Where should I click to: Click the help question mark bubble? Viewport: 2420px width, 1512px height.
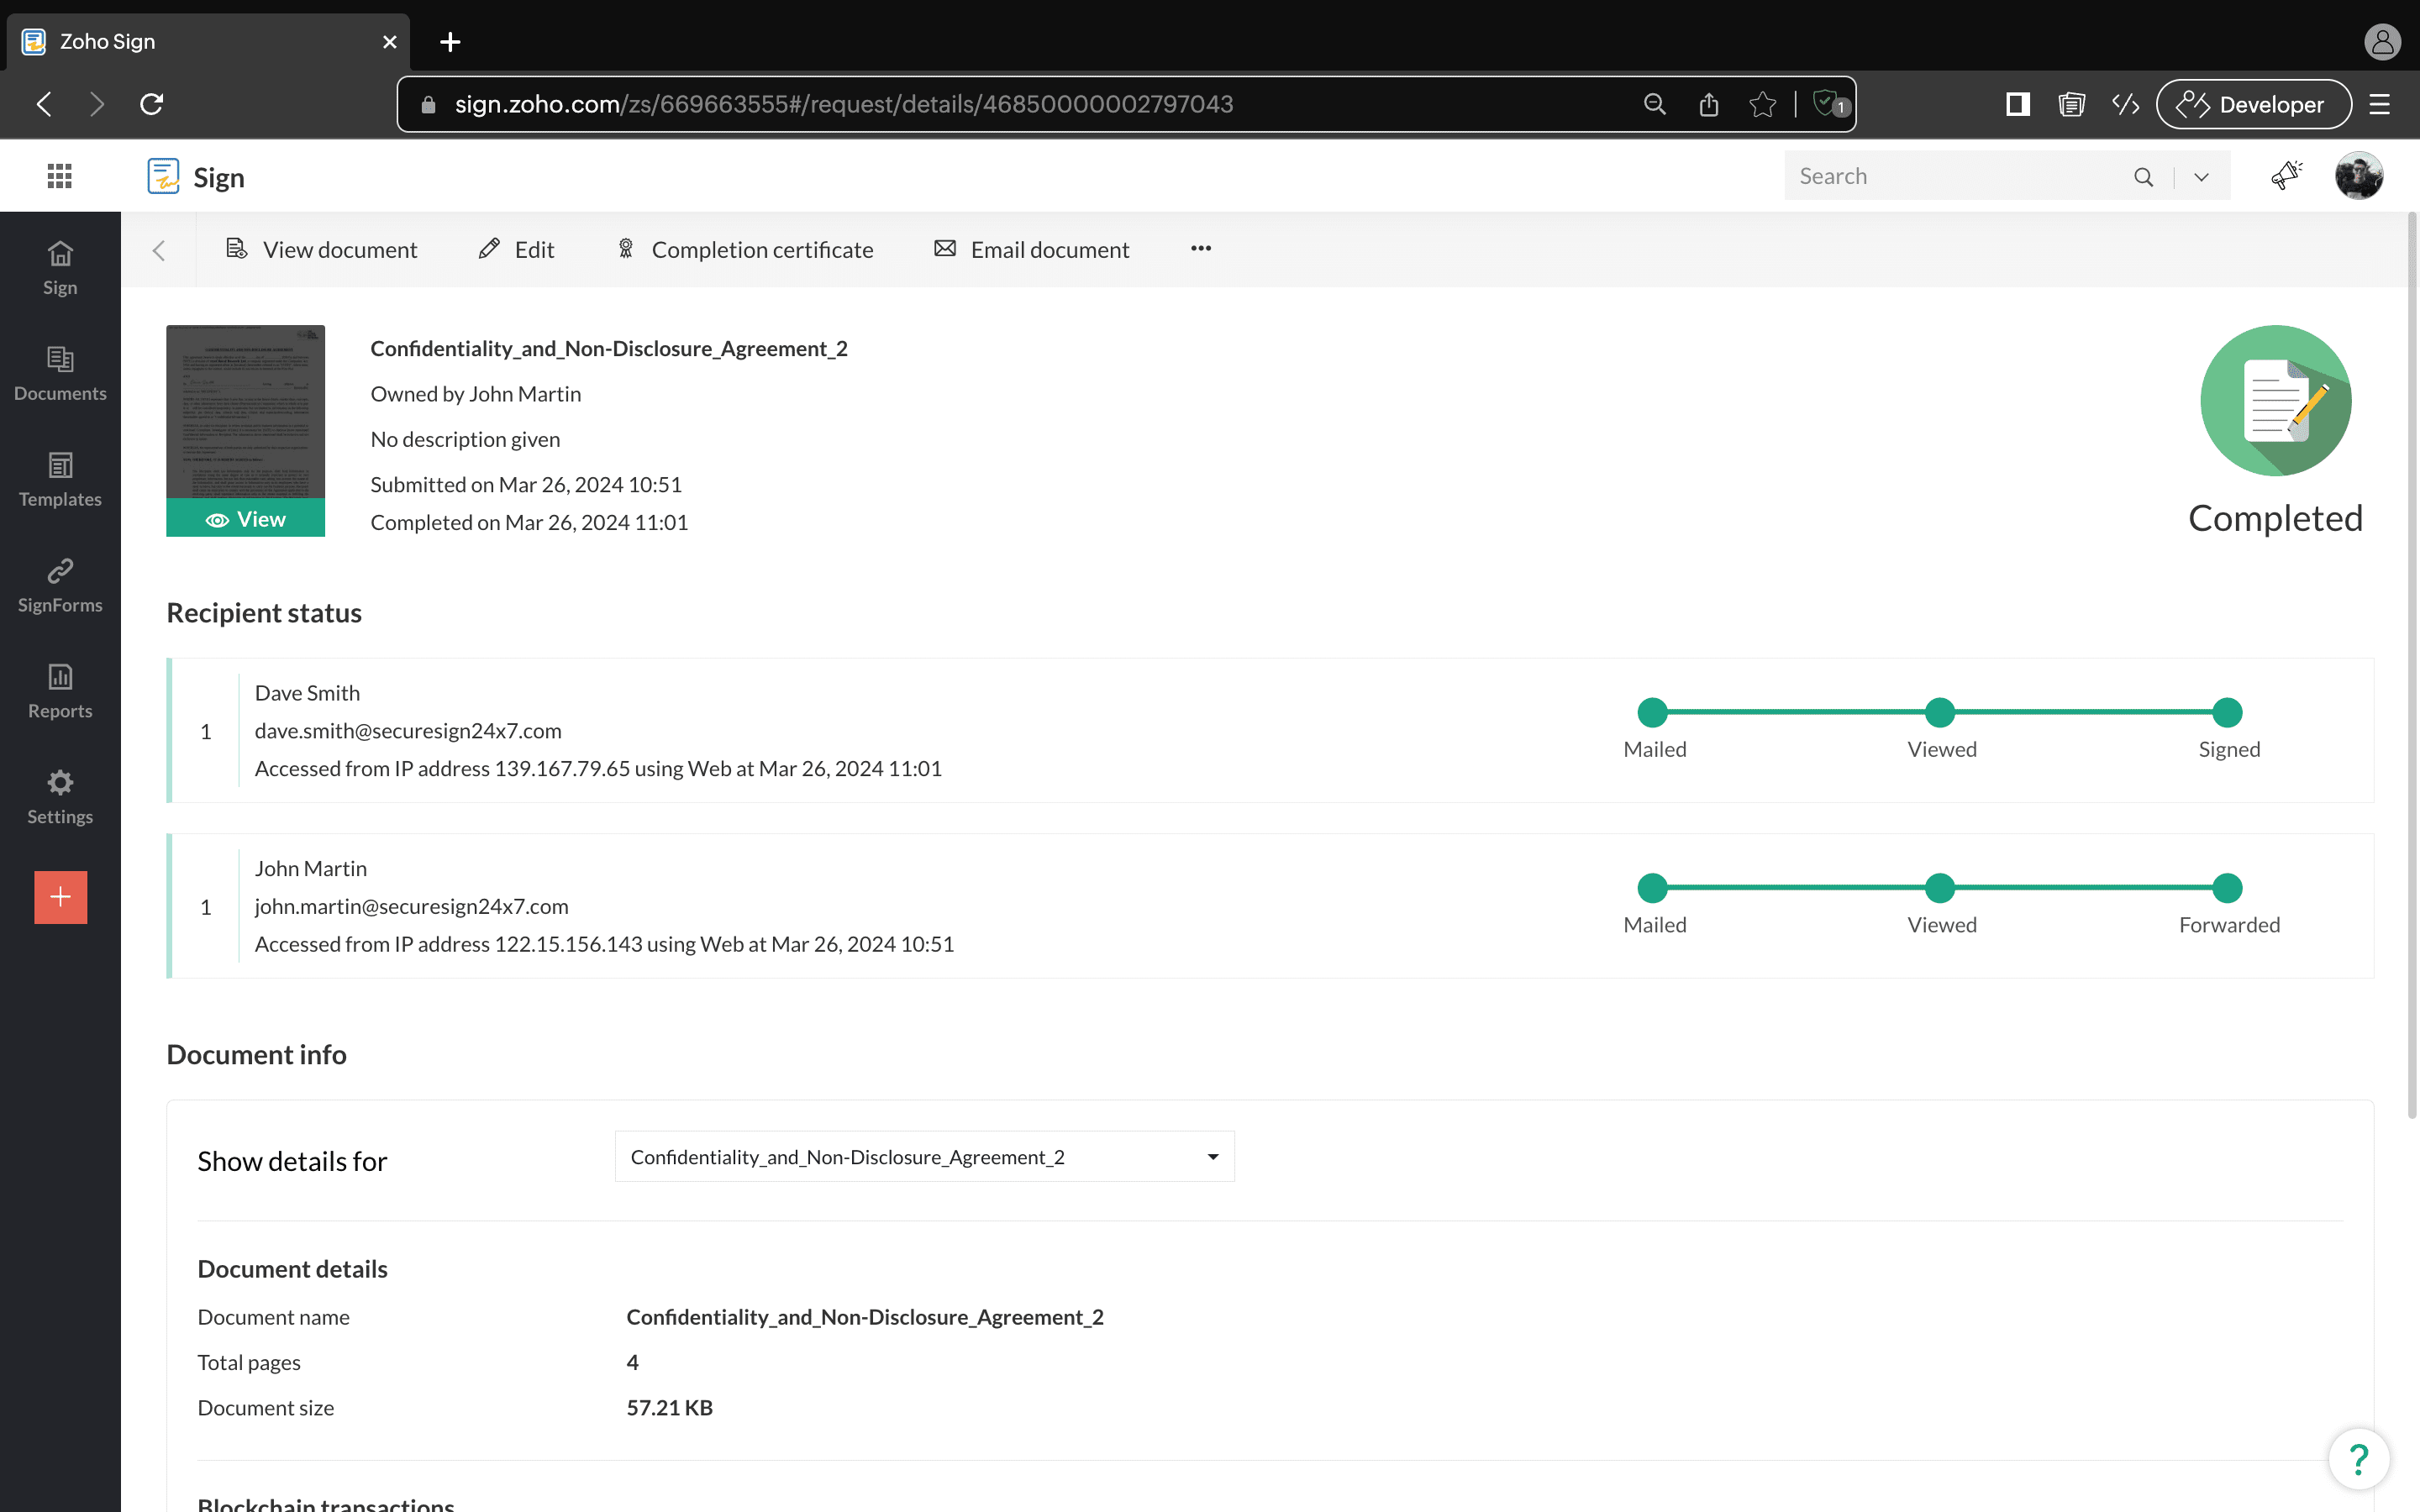pyautogui.click(x=2358, y=1459)
